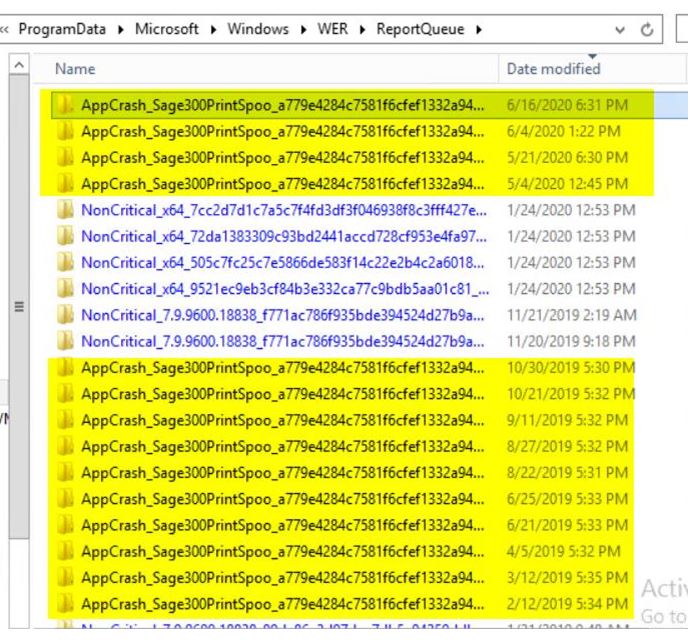Click folder icon beside NonCritical_x64_72da1383309c93bd
The height and width of the screenshot is (642, 691).
point(66,236)
